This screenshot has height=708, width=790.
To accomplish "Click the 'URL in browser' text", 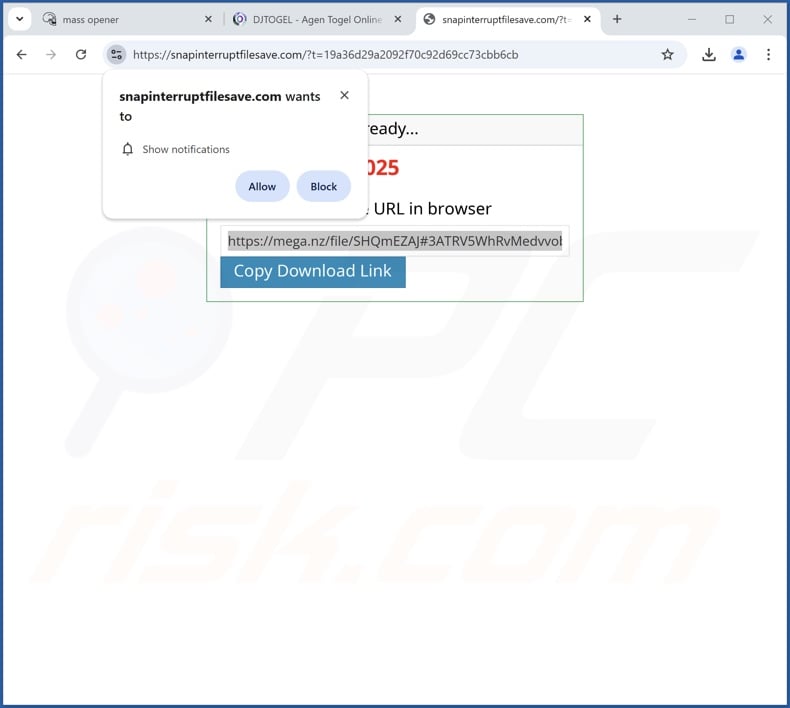I will coord(432,209).
